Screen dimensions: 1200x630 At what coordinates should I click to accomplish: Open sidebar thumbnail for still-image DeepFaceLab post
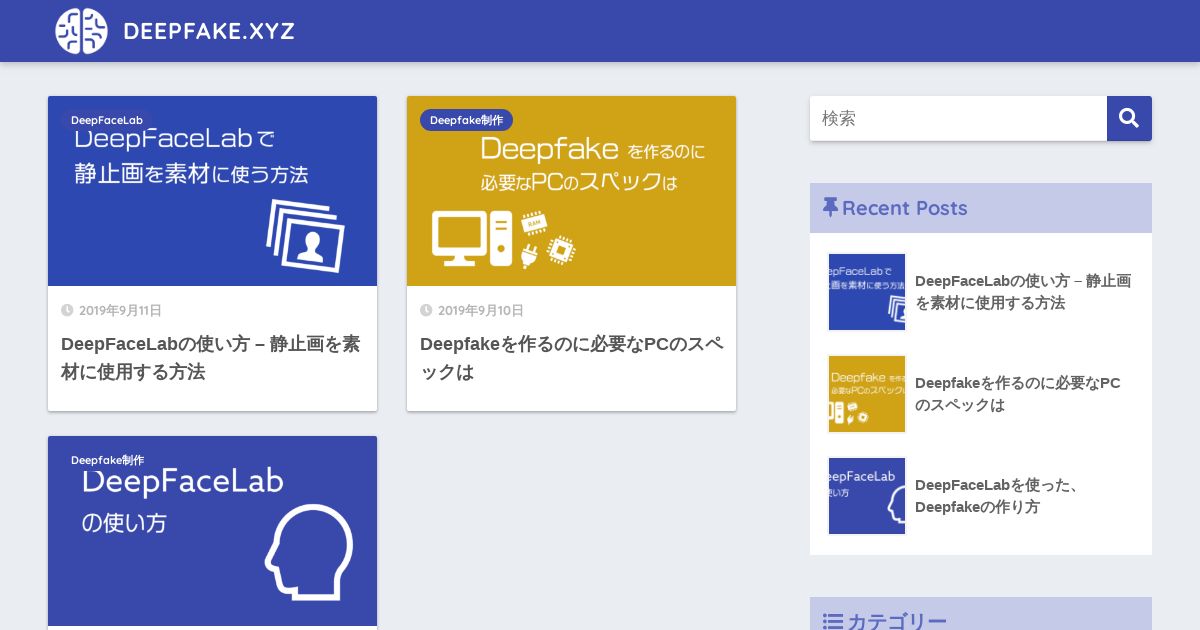tap(867, 292)
